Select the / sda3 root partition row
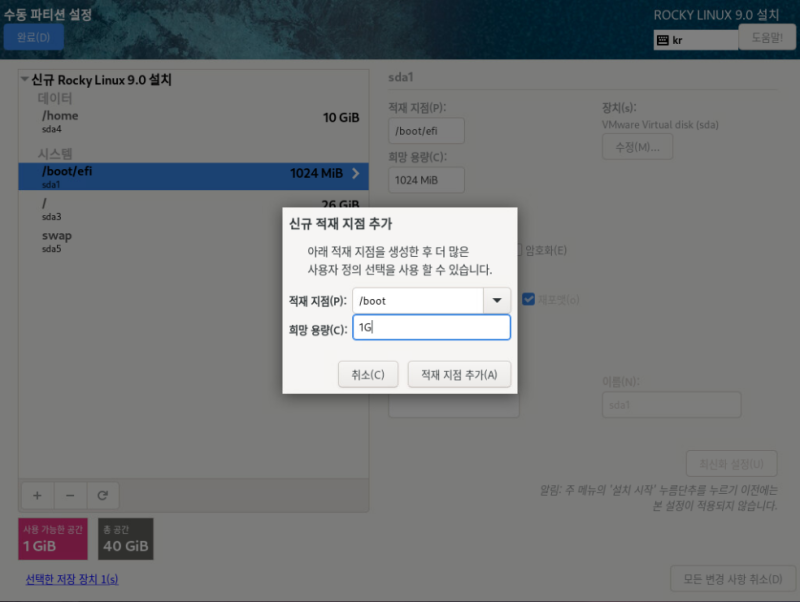Screen dimensions: 800x602 click(x=193, y=209)
